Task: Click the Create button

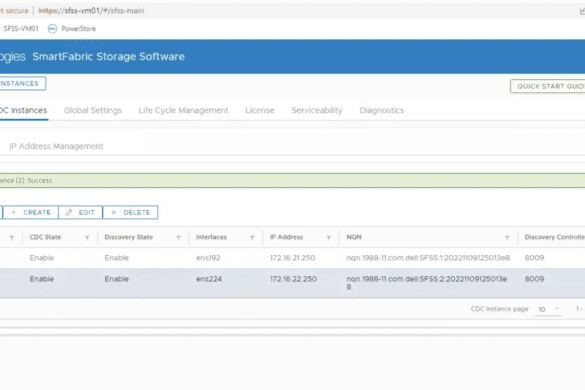Action: pos(31,212)
